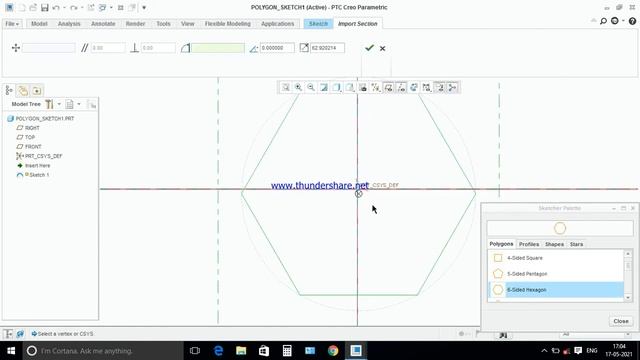This screenshot has width=640, height=360.
Task: Click the Refit icon in graphics toolbar
Action: coord(286,87)
